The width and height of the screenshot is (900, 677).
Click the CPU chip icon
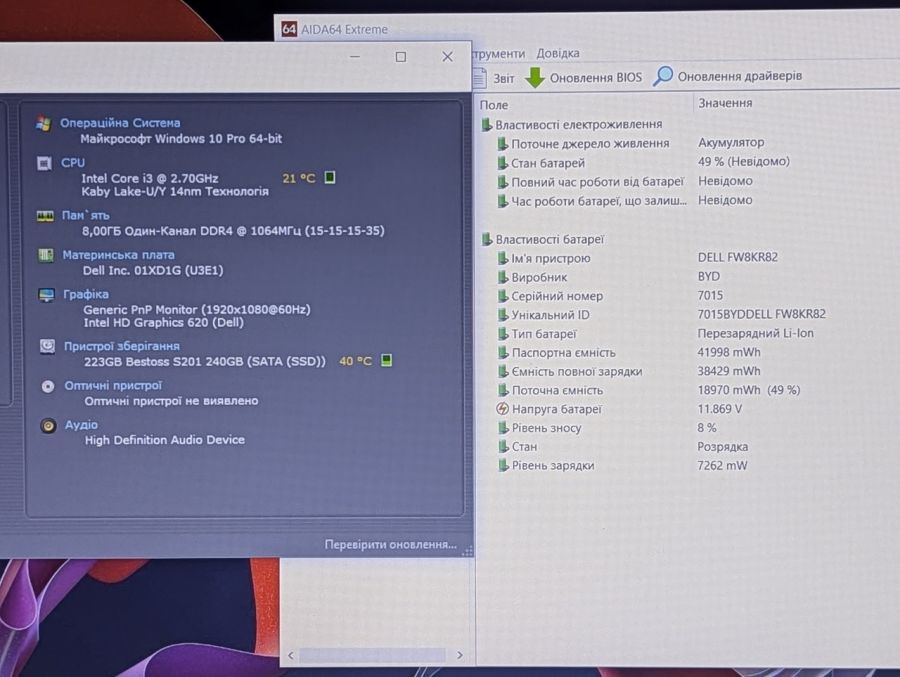pyautogui.click(x=44, y=163)
